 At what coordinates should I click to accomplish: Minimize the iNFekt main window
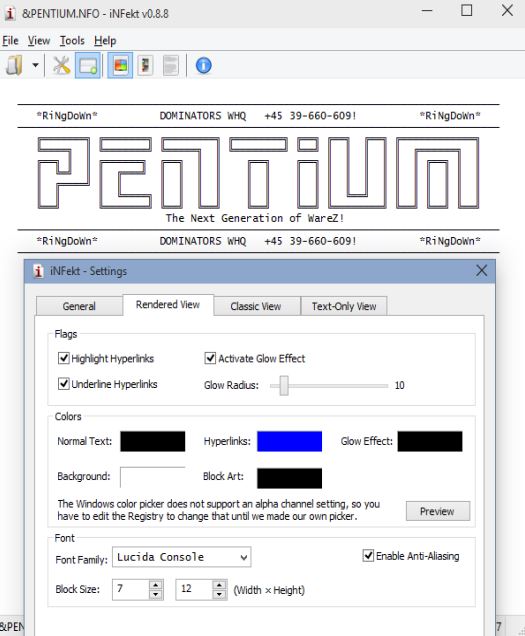(427, 10)
